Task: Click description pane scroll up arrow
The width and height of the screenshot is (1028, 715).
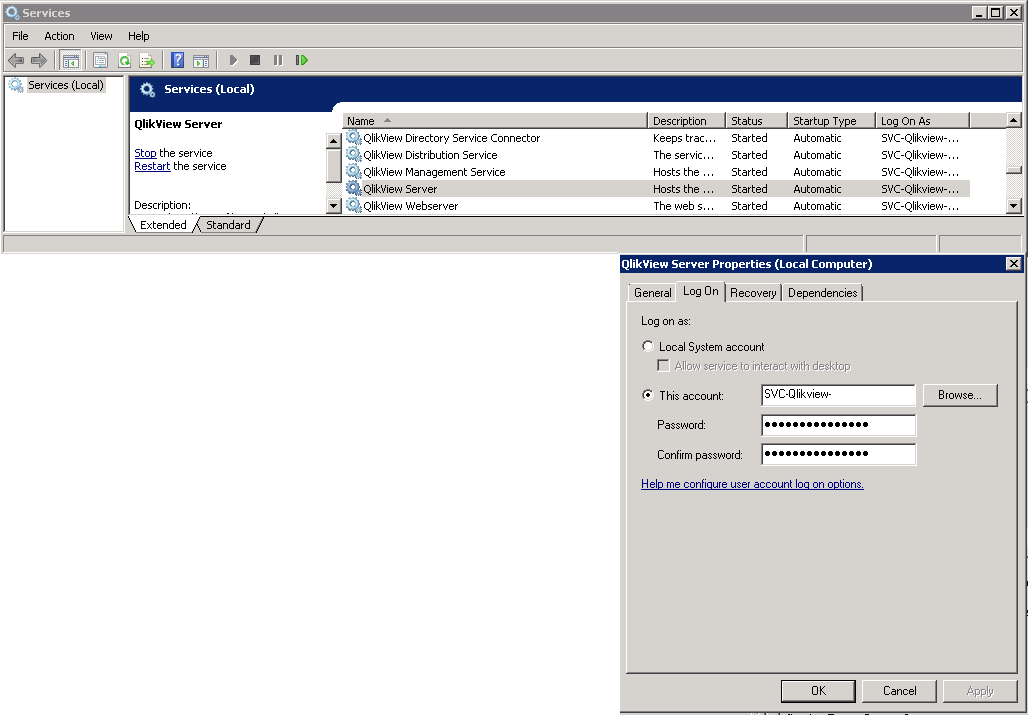Action: [x=333, y=141]
